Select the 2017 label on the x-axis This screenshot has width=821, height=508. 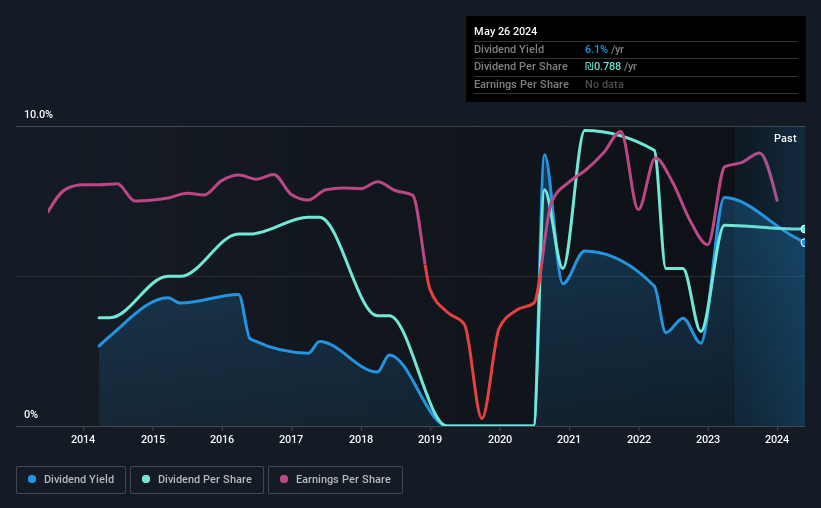pos(291,439)
